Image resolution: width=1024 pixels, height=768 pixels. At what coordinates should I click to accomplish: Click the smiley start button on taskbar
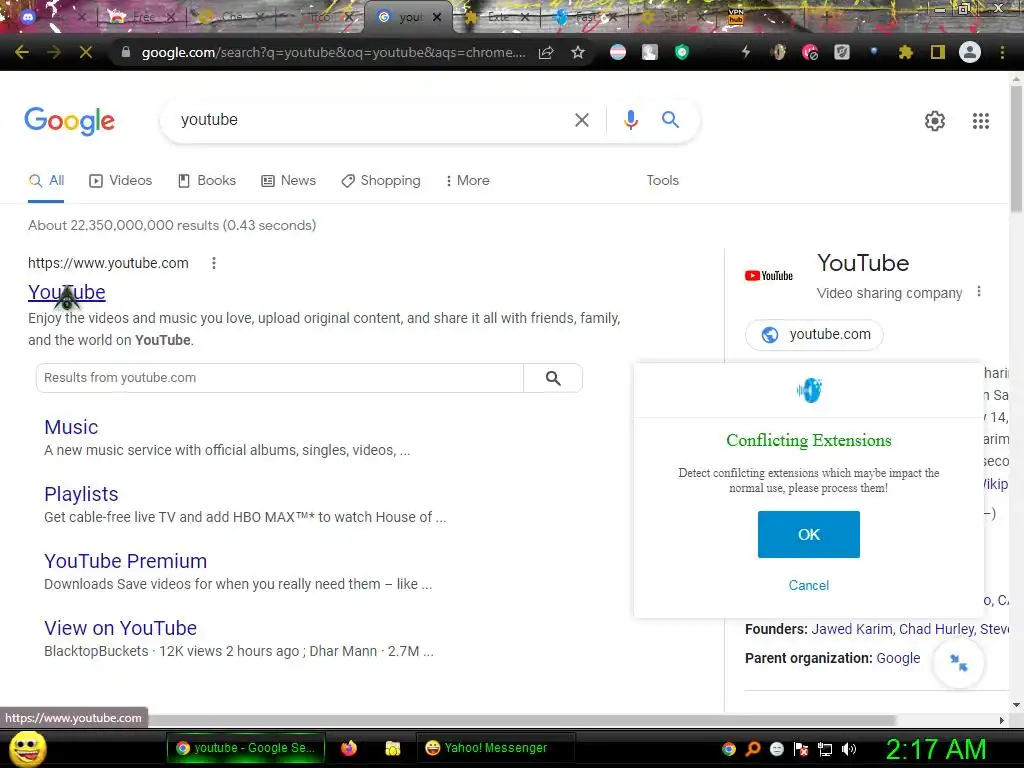coord(27,748)
